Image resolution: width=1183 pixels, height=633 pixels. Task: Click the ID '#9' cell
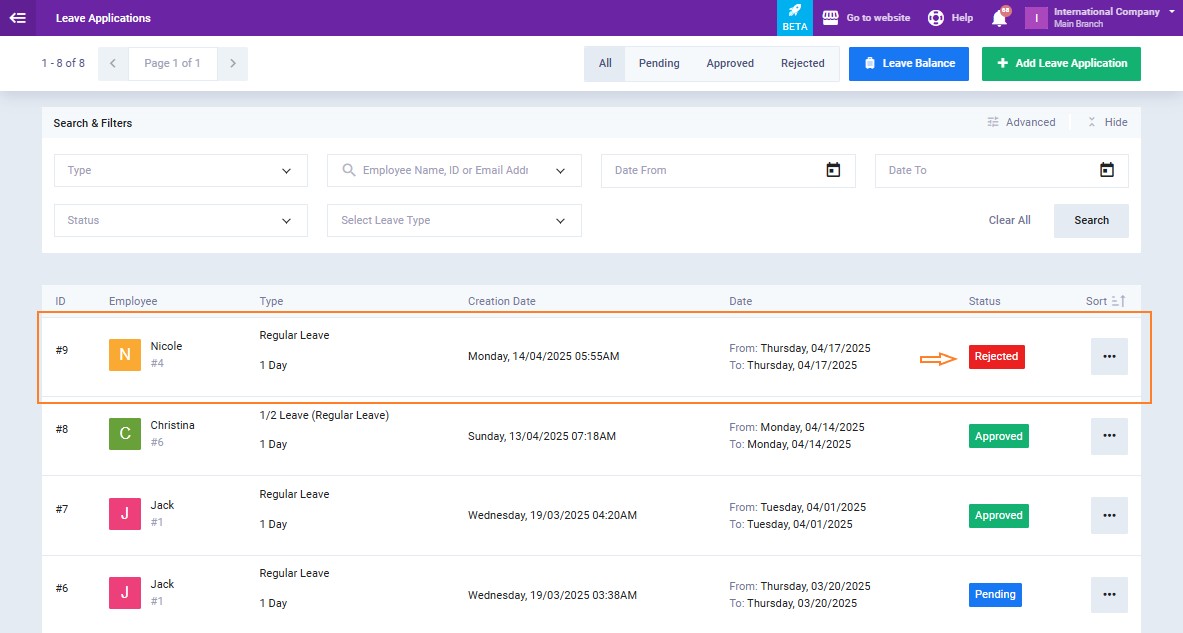click(62, 350)
